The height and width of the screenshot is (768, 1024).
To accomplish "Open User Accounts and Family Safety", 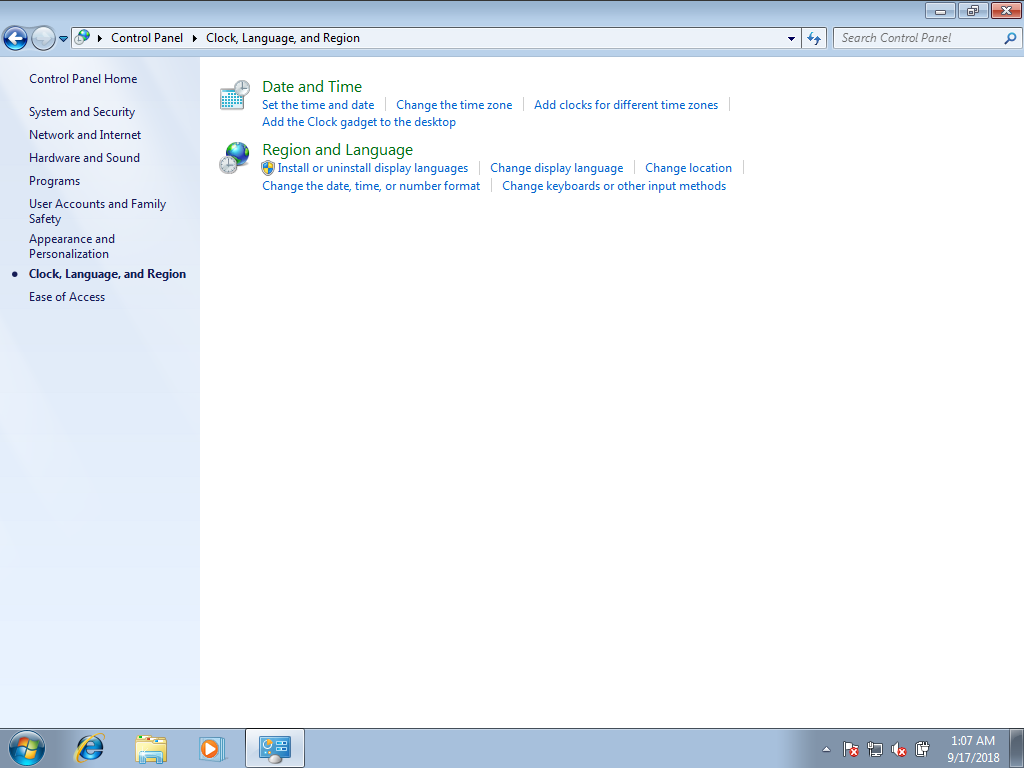I will point(97,211).
